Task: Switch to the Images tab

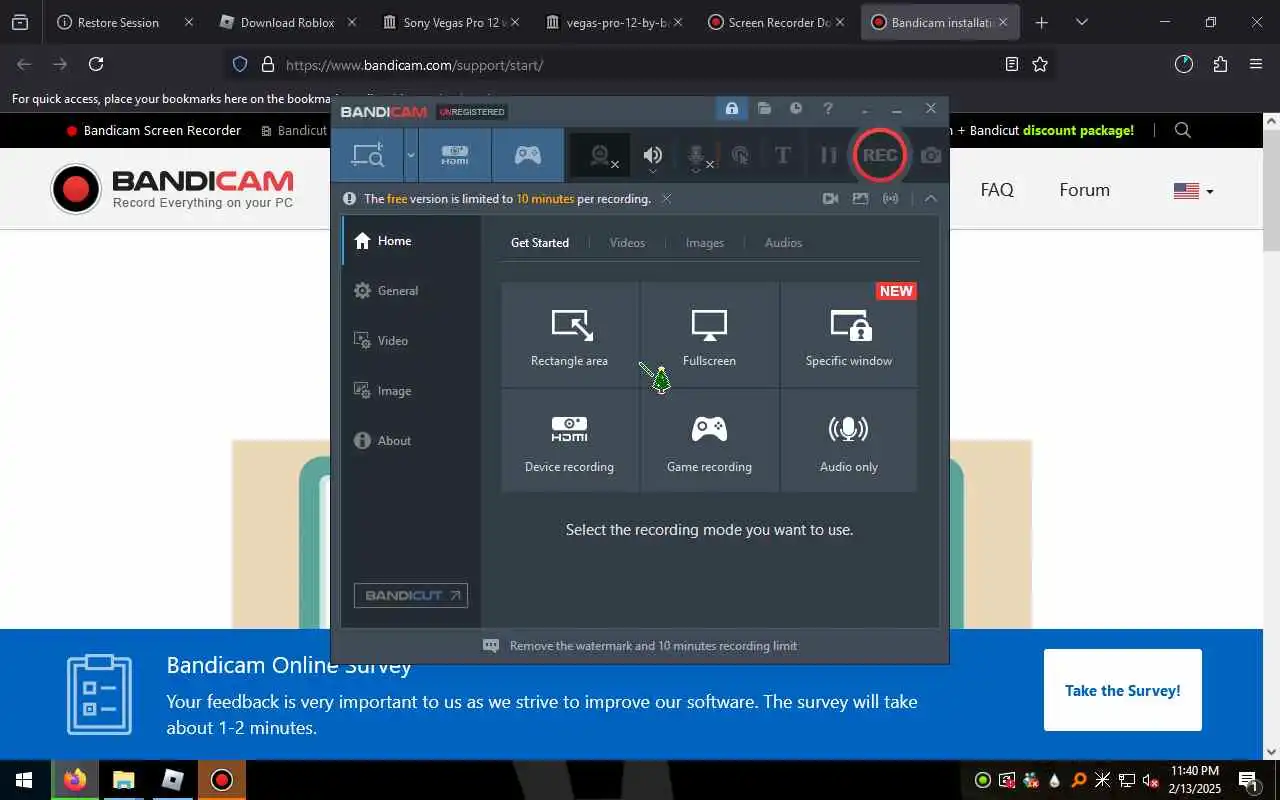Action: pyautogui.click(x=705, y=243)
